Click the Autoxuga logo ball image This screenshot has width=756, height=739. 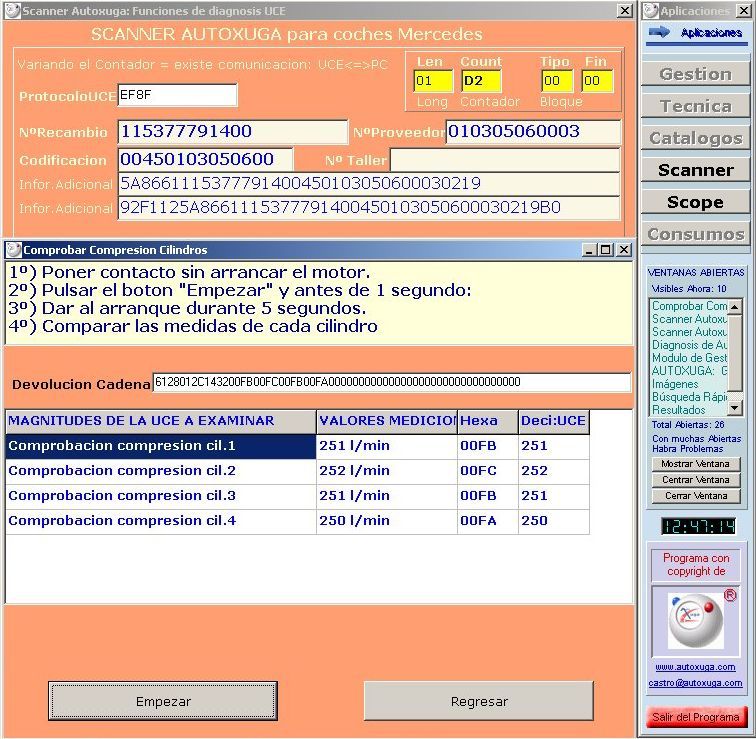(695, 621)
